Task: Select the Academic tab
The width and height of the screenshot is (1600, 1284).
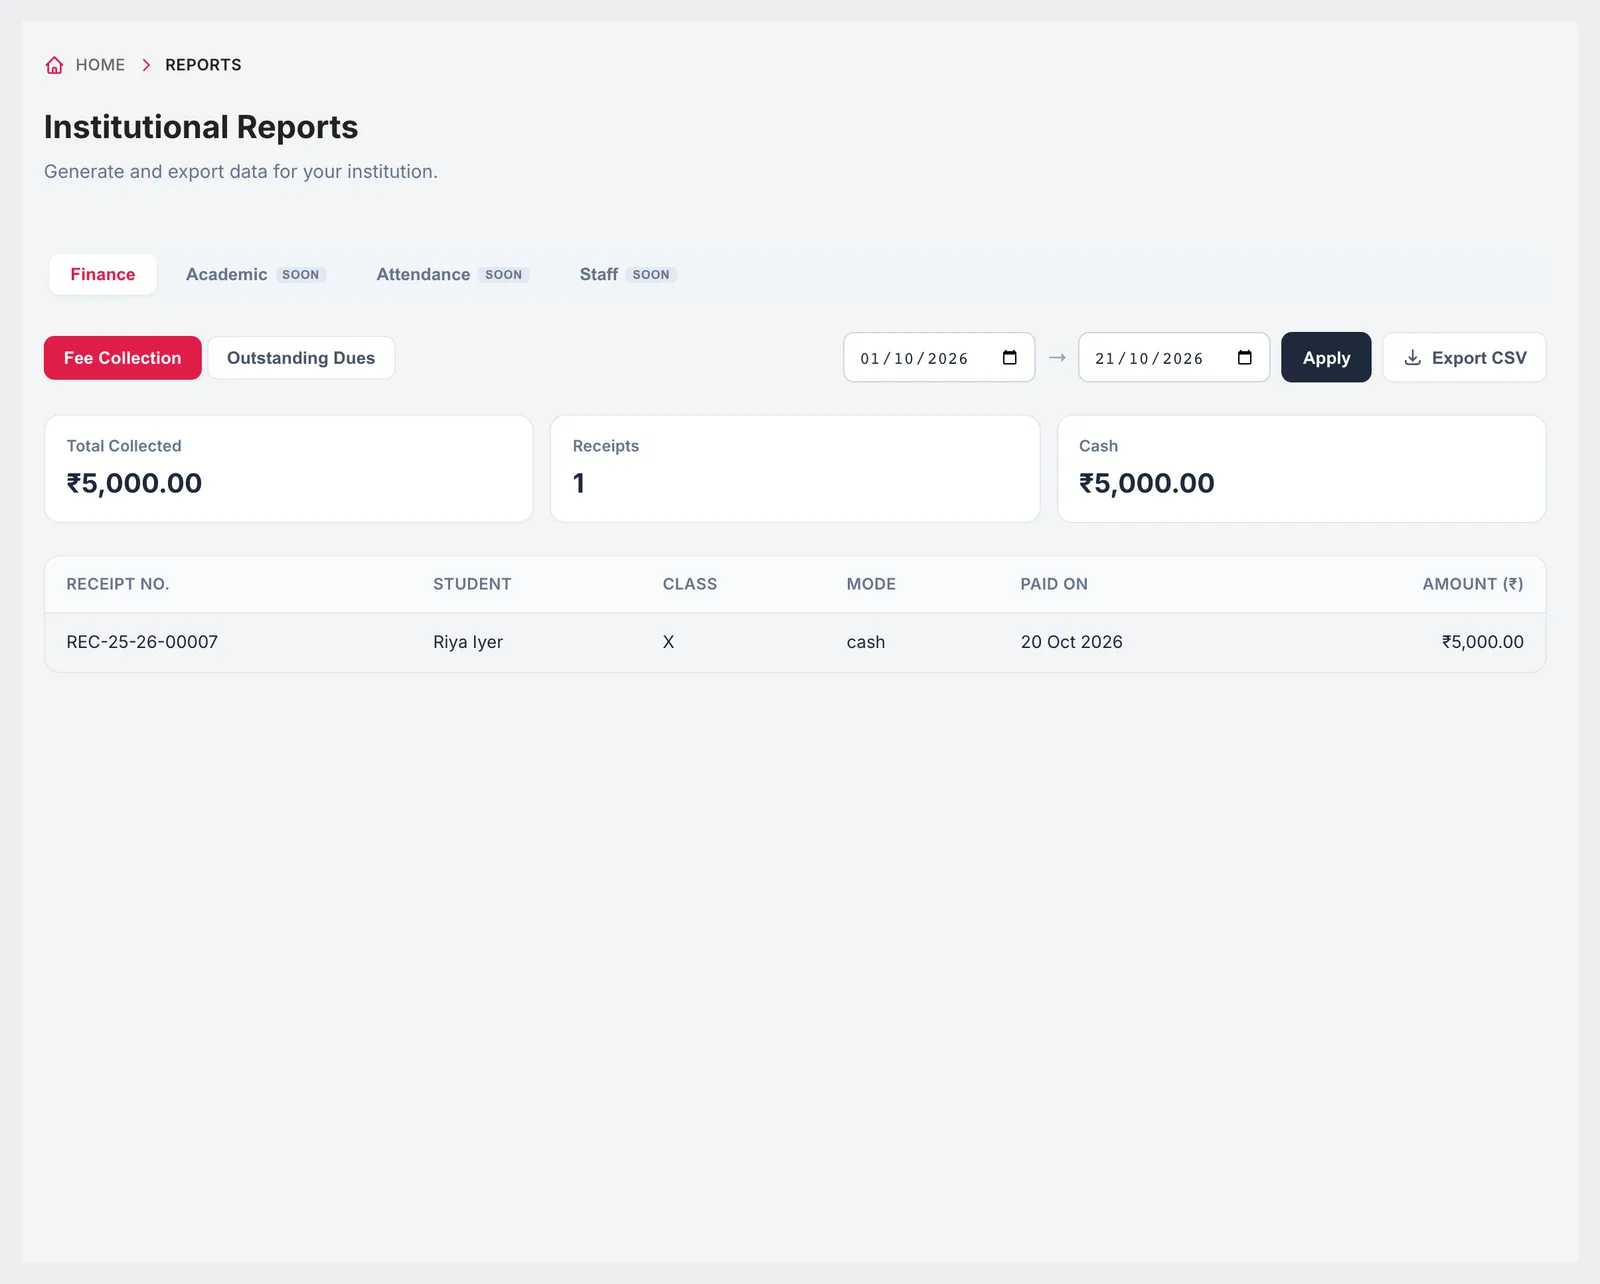Action: coord(256,274)
